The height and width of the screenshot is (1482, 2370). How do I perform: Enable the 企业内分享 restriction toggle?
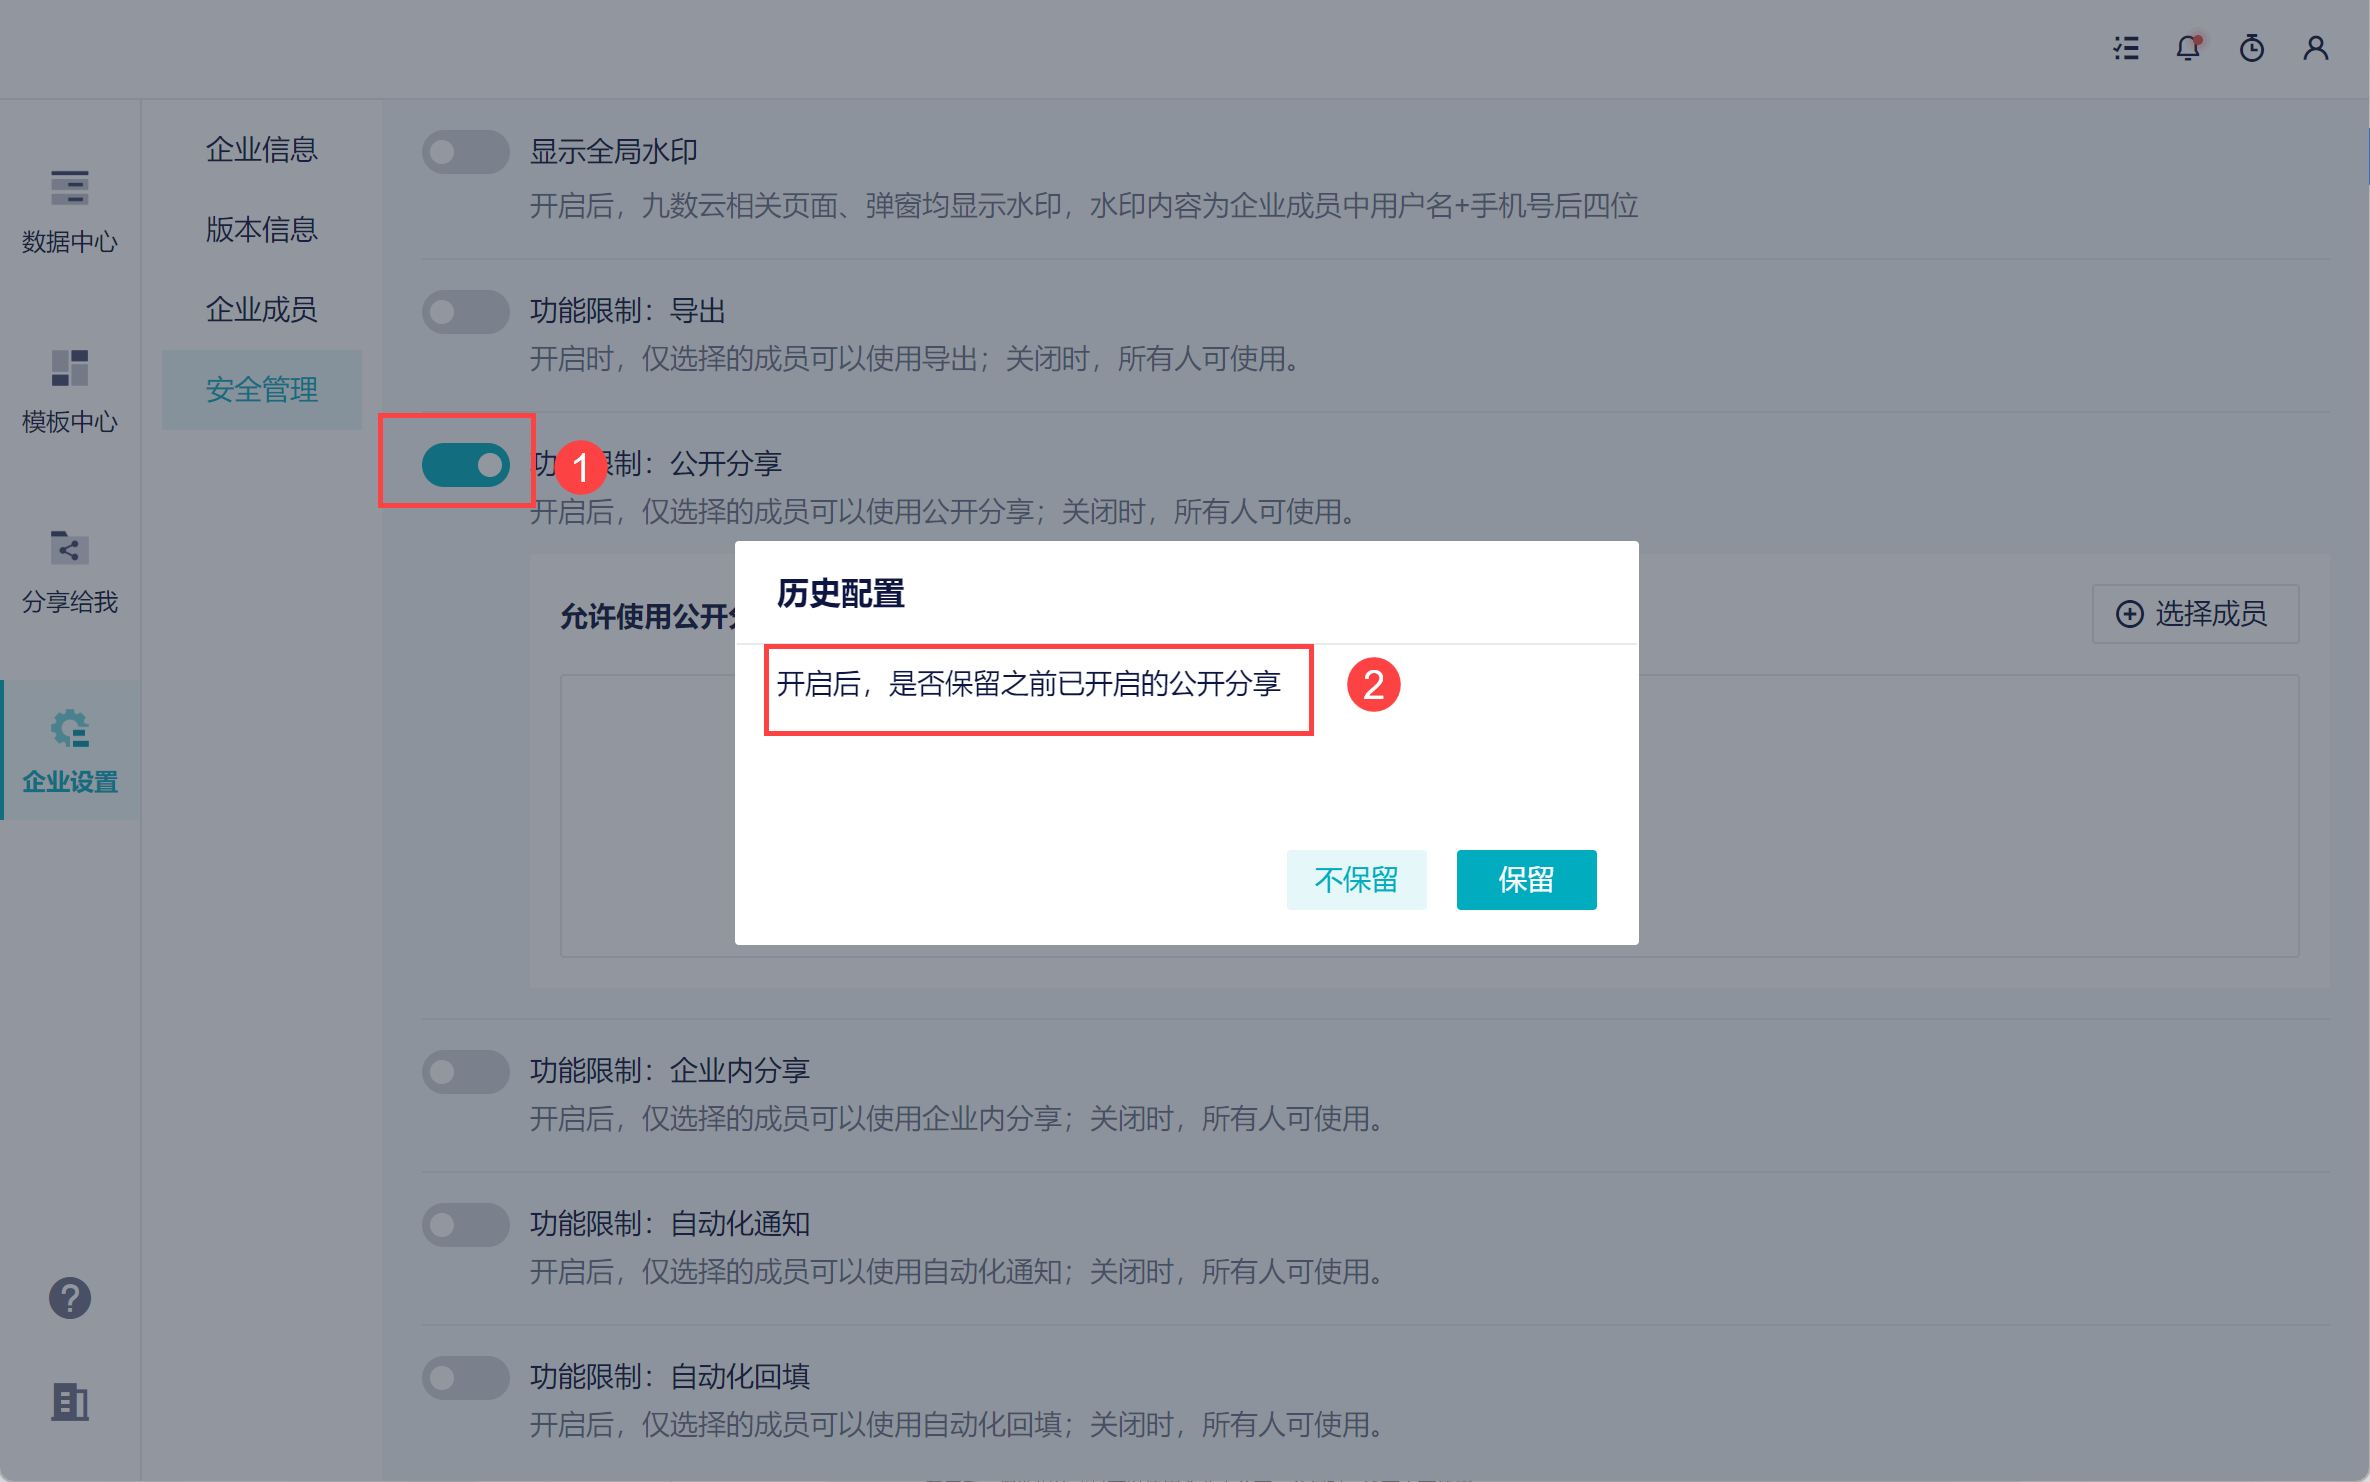coord(465,1072)
